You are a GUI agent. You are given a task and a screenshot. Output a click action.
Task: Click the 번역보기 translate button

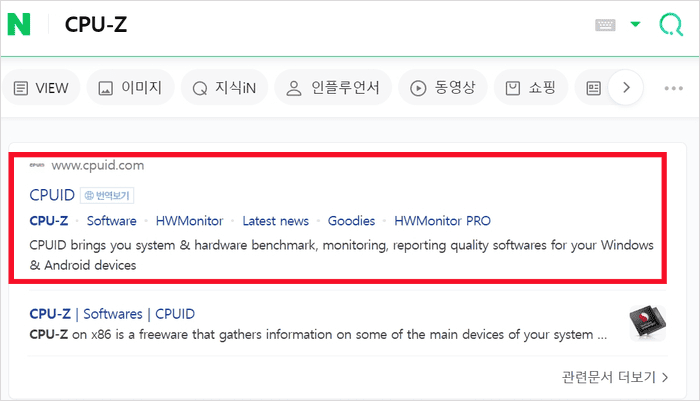tap(107, 195)
